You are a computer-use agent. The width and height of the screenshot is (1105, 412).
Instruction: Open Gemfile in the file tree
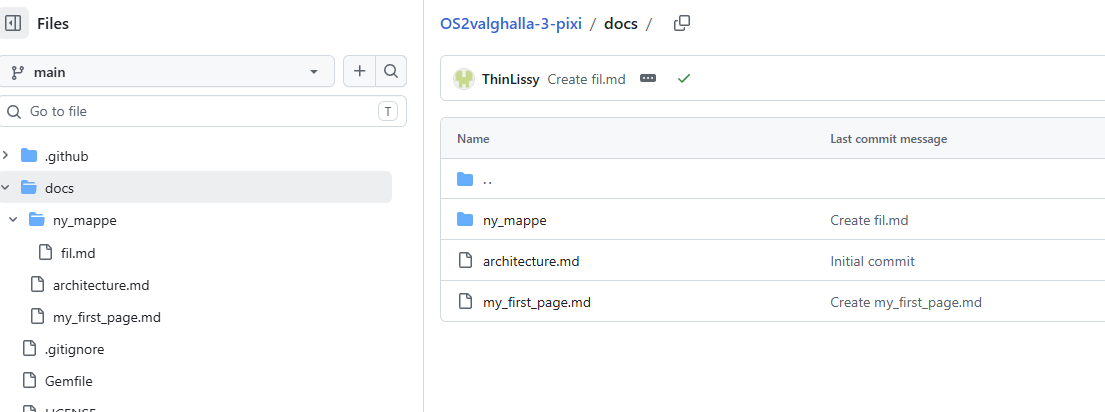[68, 382]
